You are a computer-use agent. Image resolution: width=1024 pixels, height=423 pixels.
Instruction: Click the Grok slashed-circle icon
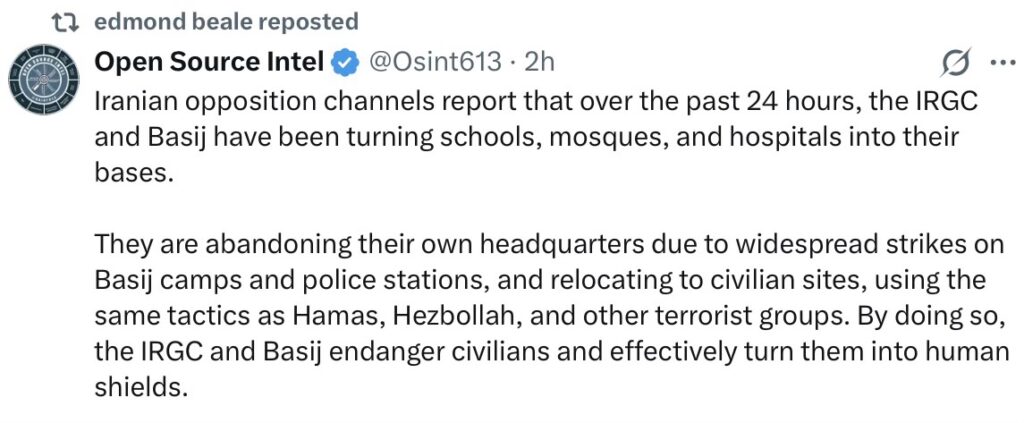pos(955,63)
